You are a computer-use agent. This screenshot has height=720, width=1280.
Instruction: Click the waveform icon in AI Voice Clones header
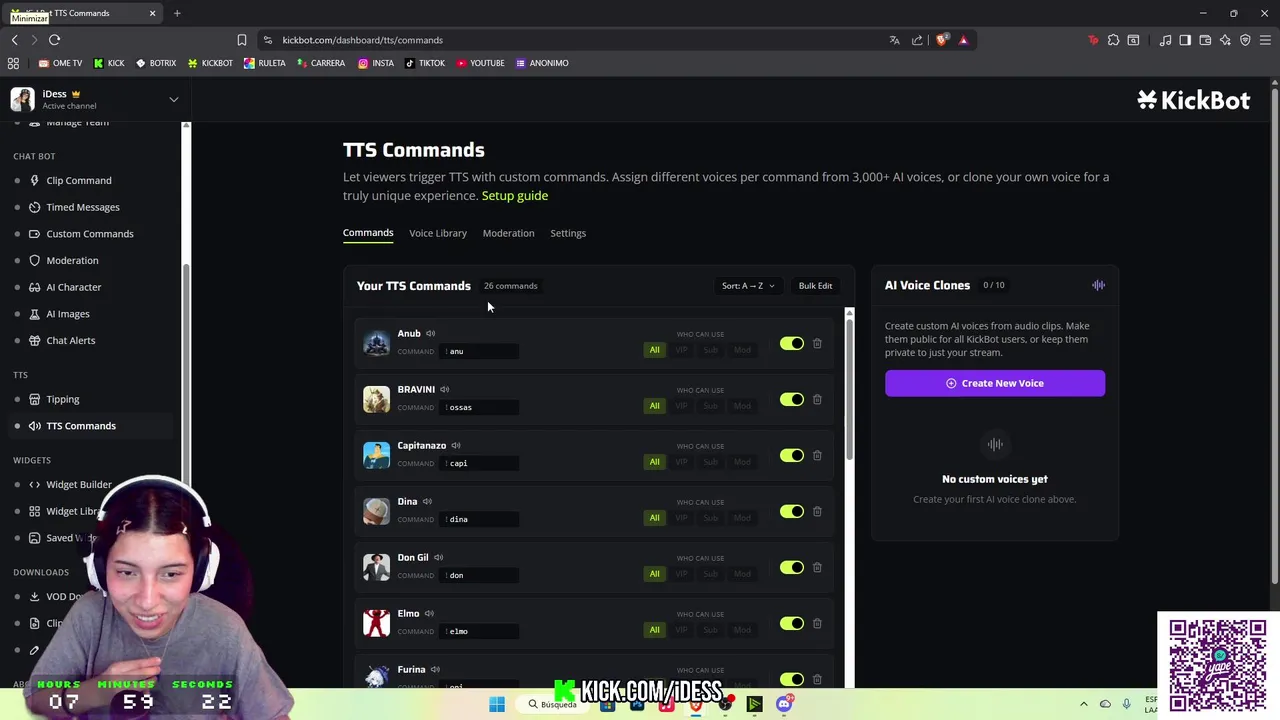pos(1098,285)
